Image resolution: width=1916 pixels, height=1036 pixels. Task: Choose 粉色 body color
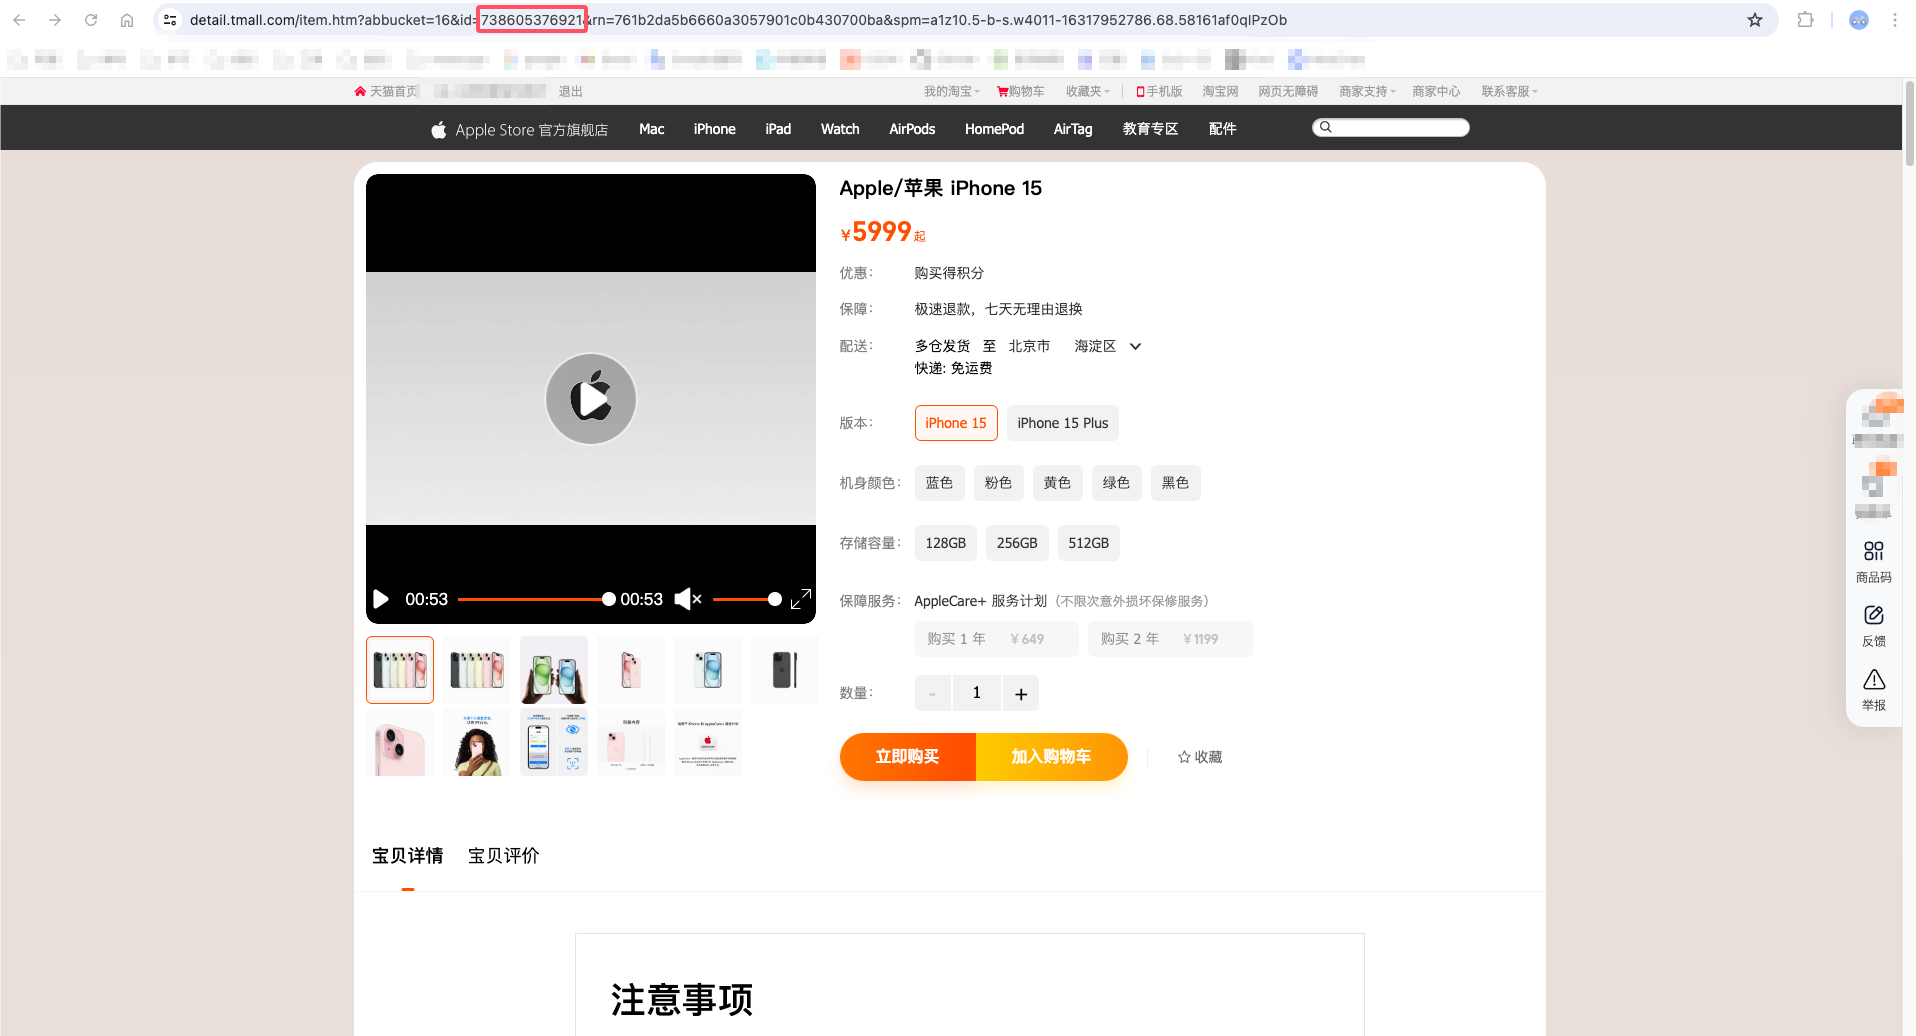[x=998, y=483]
